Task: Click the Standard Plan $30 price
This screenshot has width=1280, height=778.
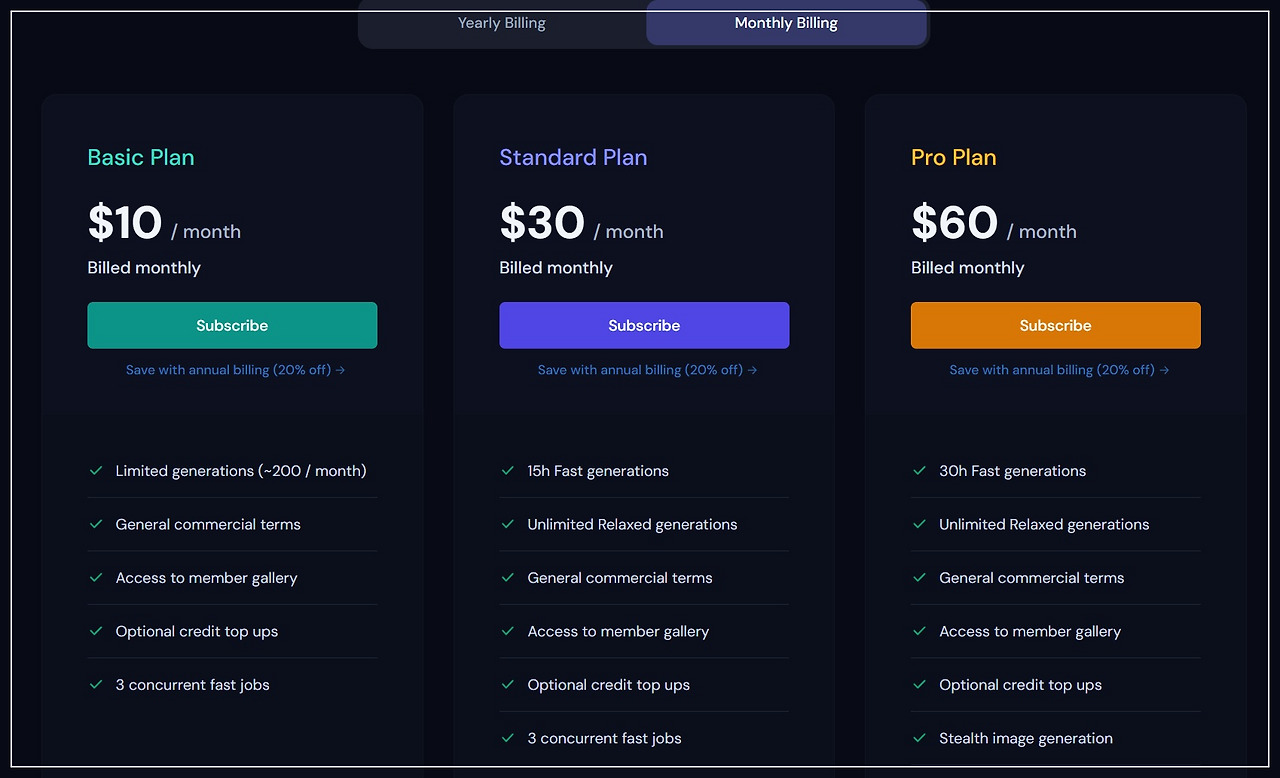Action: pyautogui.click(x=542, y=223)
